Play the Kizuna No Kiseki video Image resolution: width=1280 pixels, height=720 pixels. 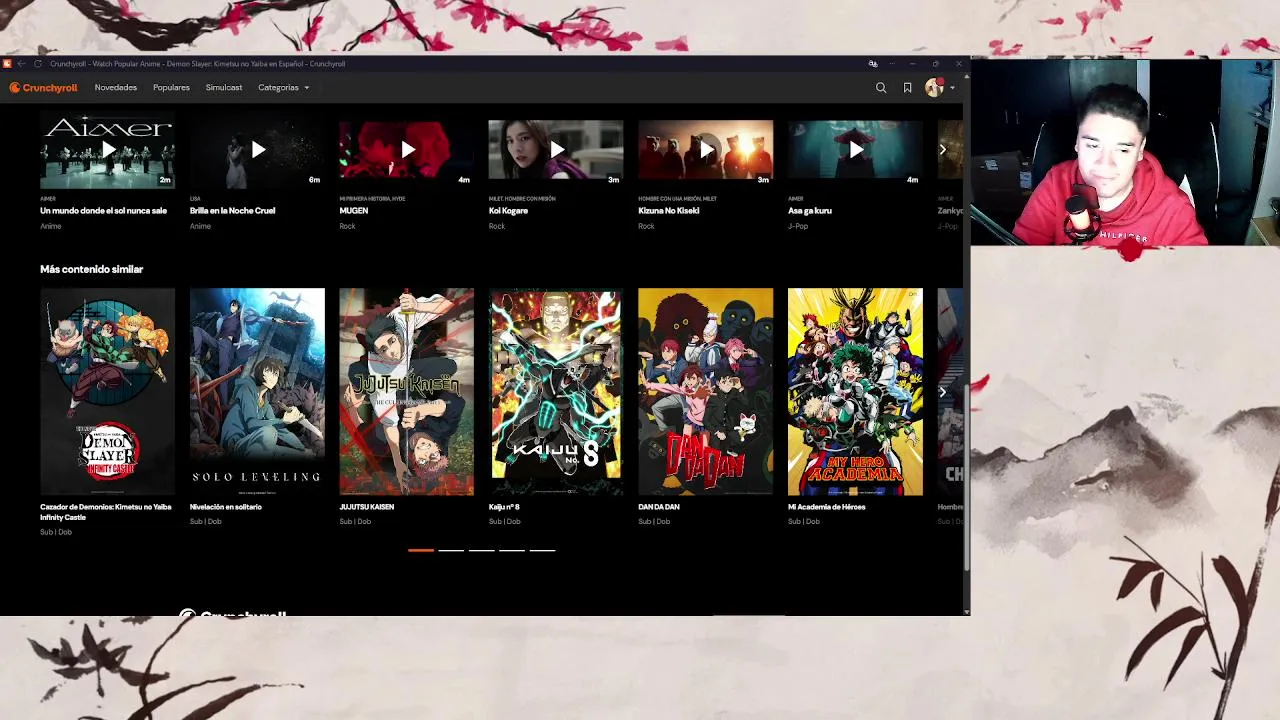(706, 150)
